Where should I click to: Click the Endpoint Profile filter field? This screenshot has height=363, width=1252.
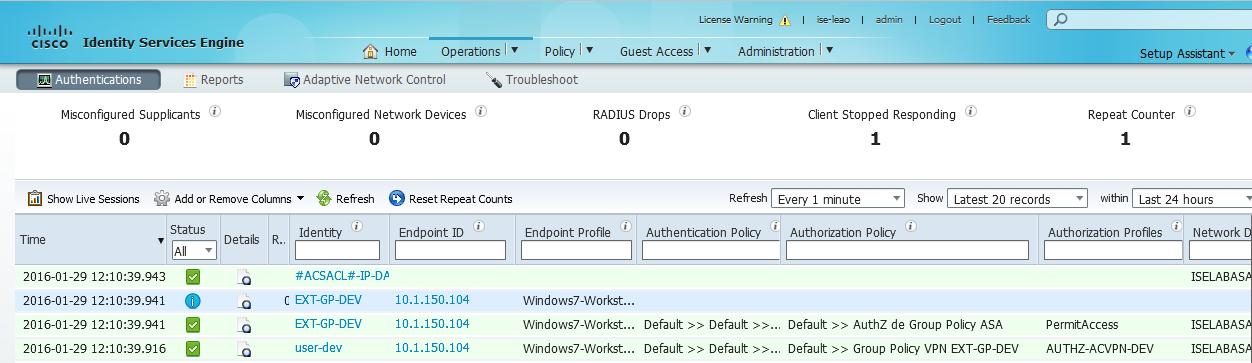pos(577,250)
